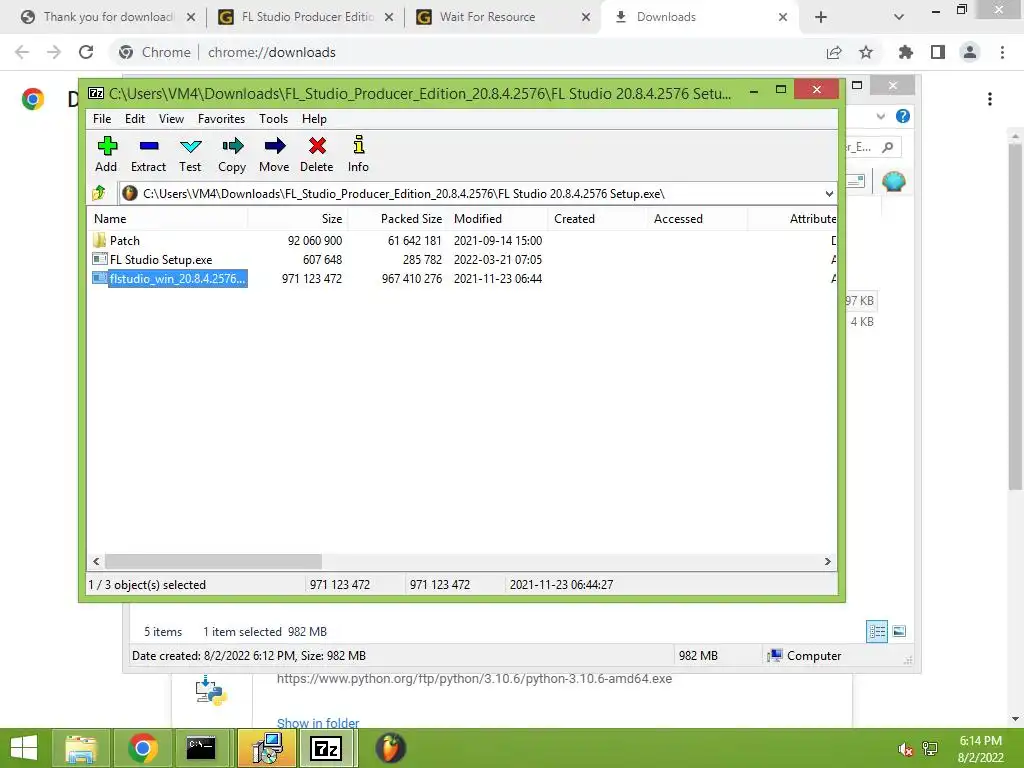
Task: Close the Downloads browser tab
Action: pyautogui.click(x=782, y=17)
